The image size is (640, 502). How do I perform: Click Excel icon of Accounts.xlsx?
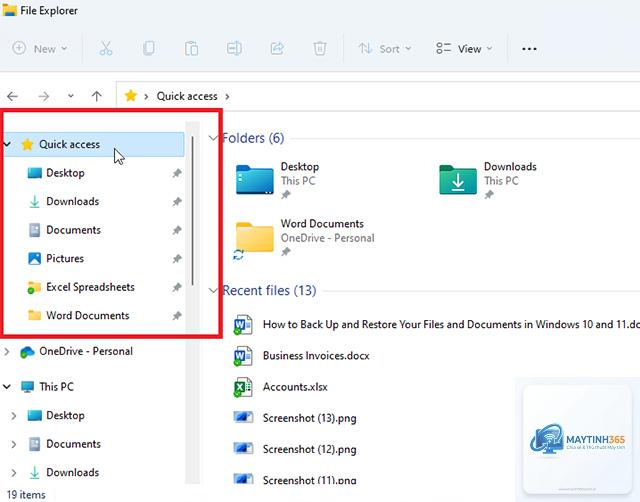coord(243,387)
